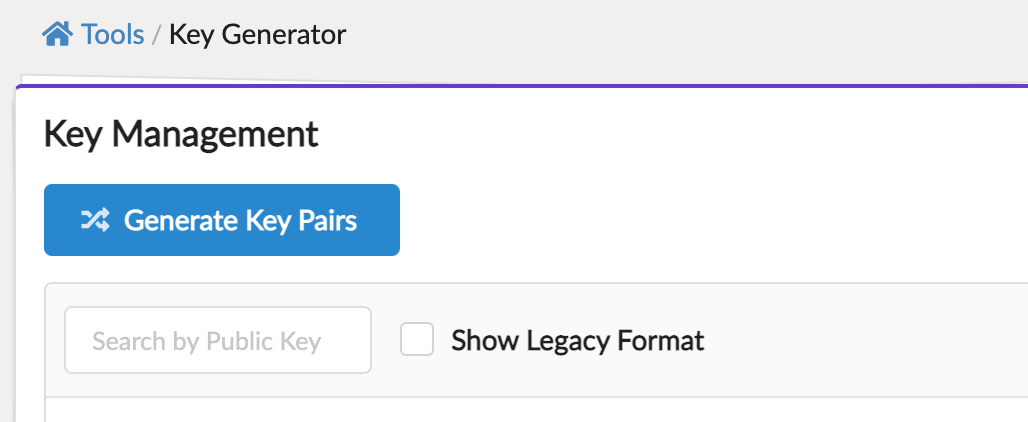Navigate back to Tools page
Image resolution: width=1028 pixels, height=422 pixels.
coord(113,35)
